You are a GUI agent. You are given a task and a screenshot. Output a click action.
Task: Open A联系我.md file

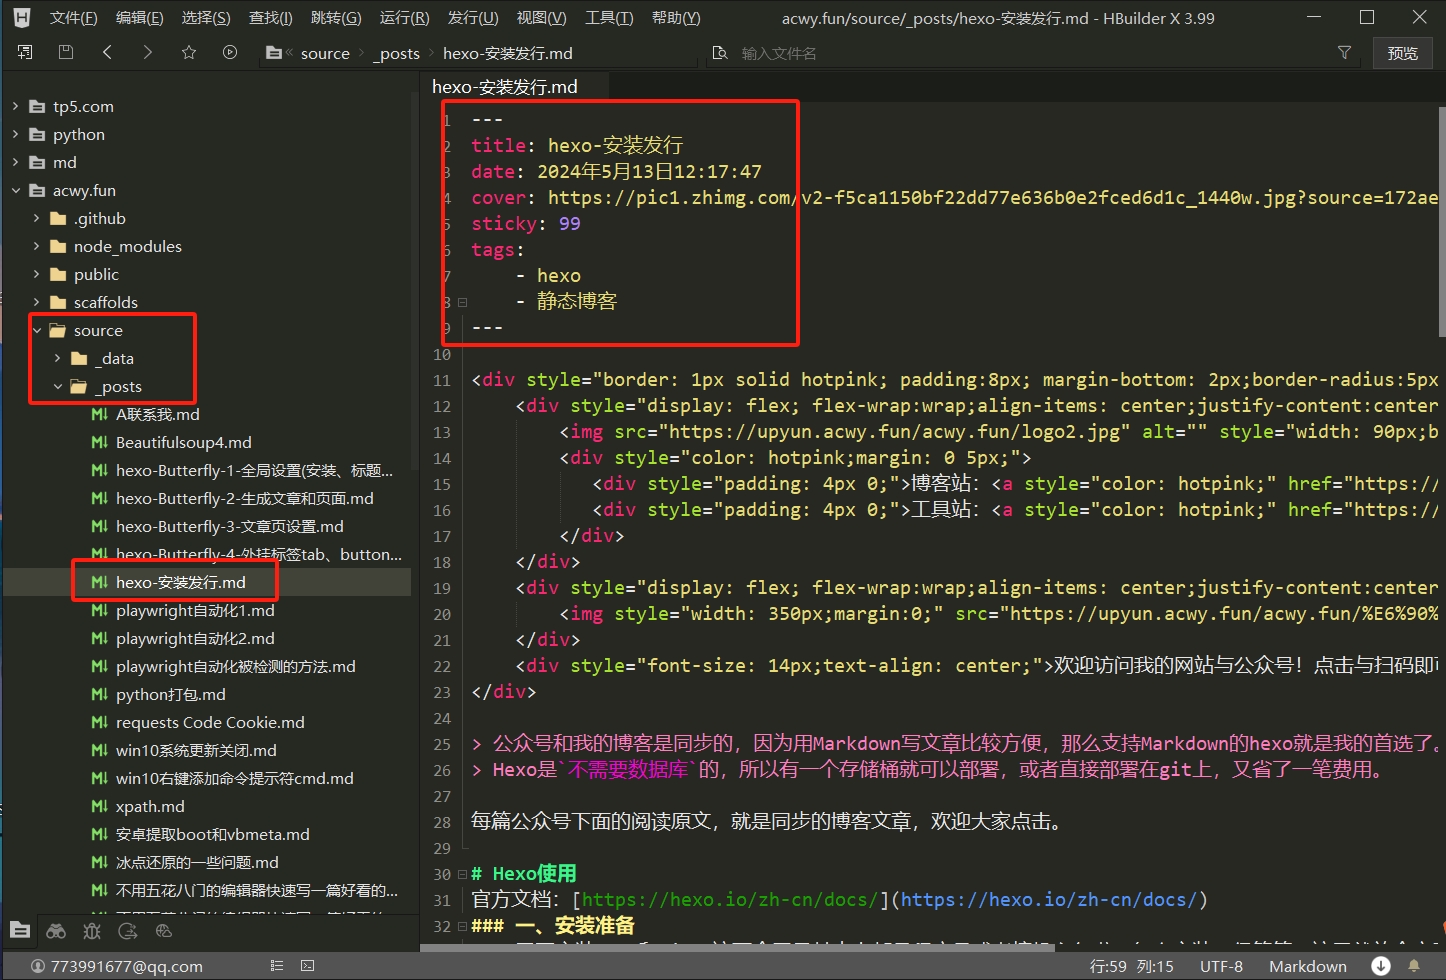pyautogui.click(x=157, y=414)
